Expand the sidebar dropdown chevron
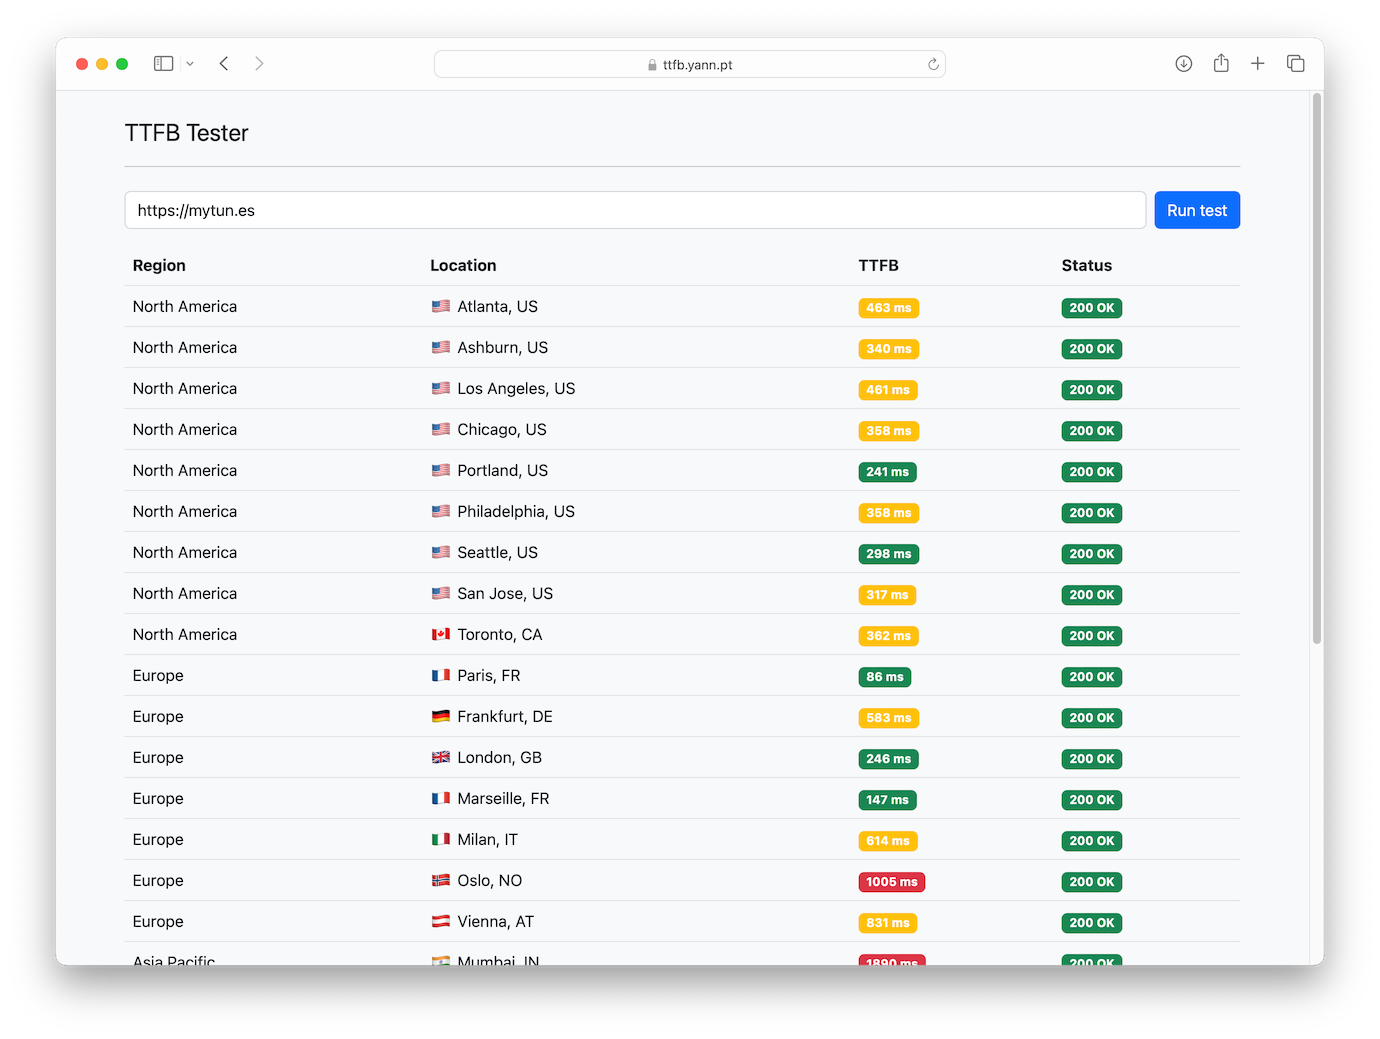 coord(190,64)
